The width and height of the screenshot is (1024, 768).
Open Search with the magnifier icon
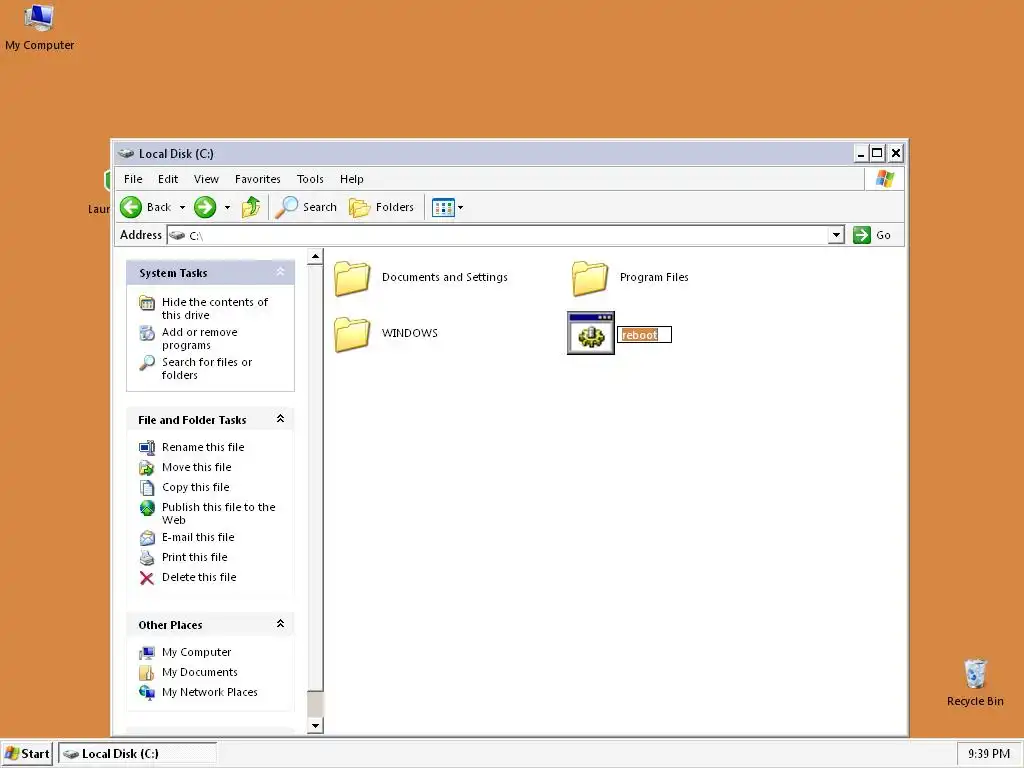(x=286, y=207)
